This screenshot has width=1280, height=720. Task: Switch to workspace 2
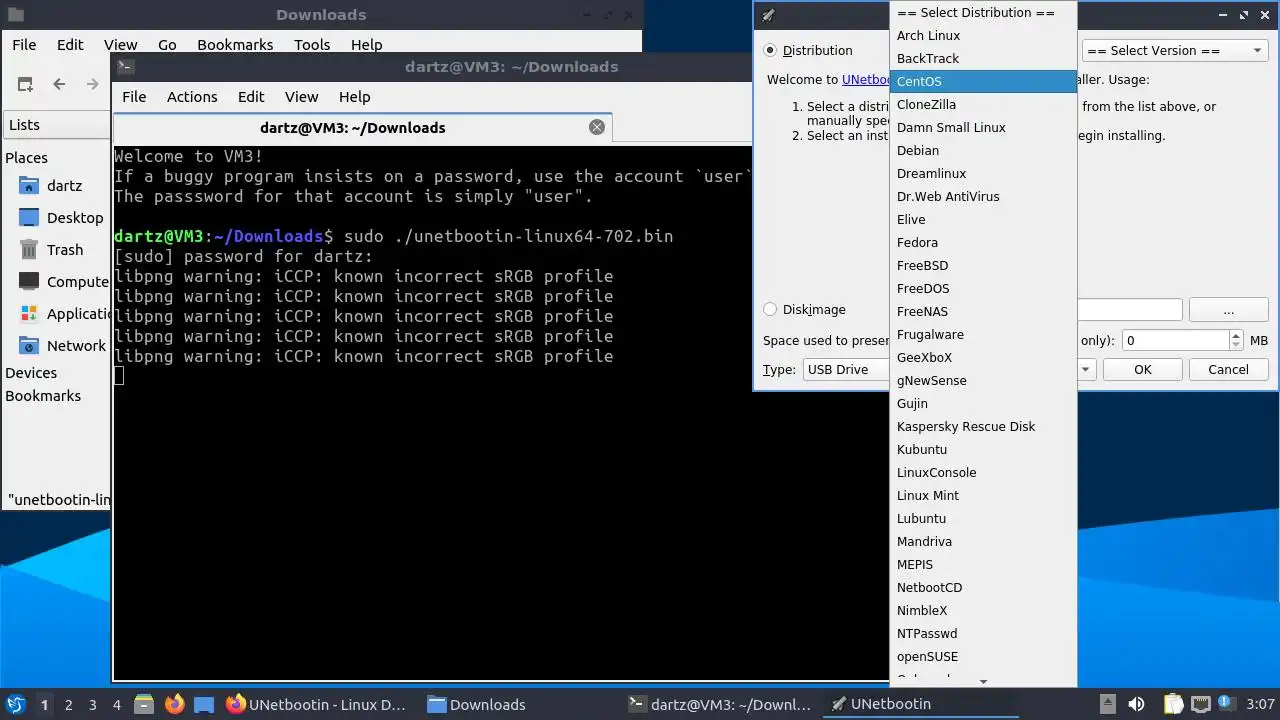click(68, 705)
